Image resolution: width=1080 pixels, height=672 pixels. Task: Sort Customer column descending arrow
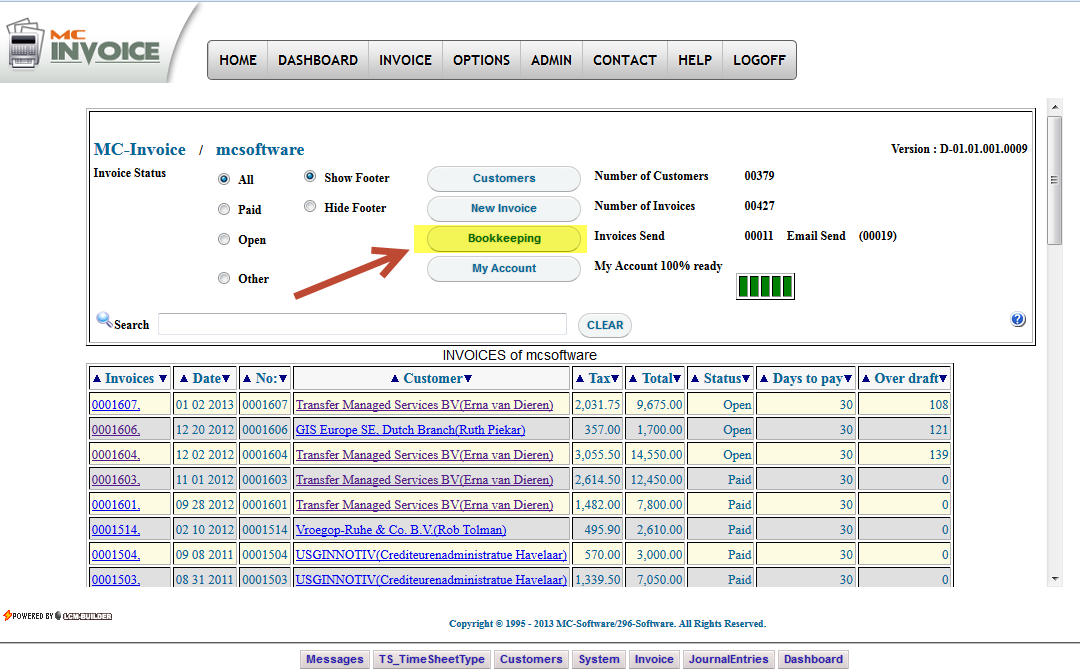coord(468,379)
